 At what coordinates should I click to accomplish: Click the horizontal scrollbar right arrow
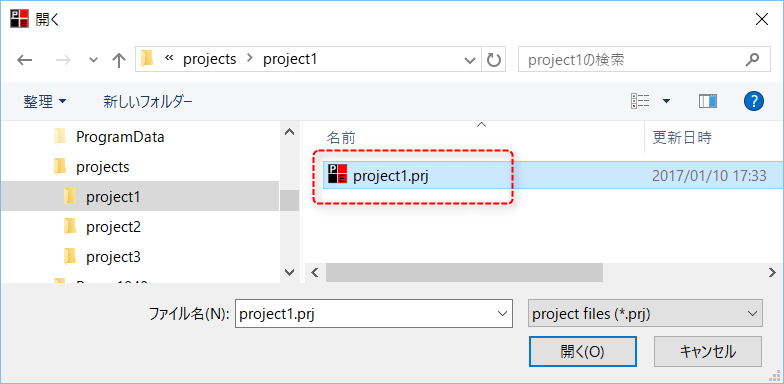(772, 272)
